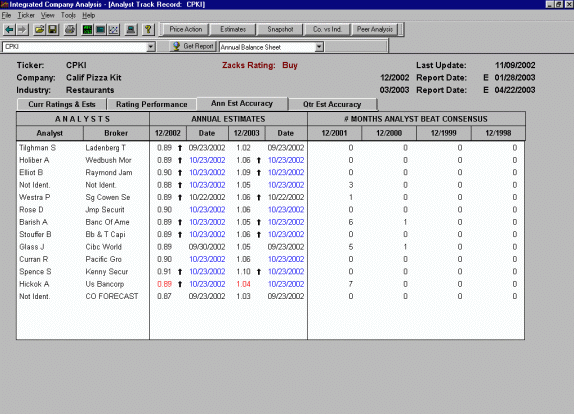Open file using the folder icon
The image size is (574, 414).
pyautogui.click(x=40, y=30)
